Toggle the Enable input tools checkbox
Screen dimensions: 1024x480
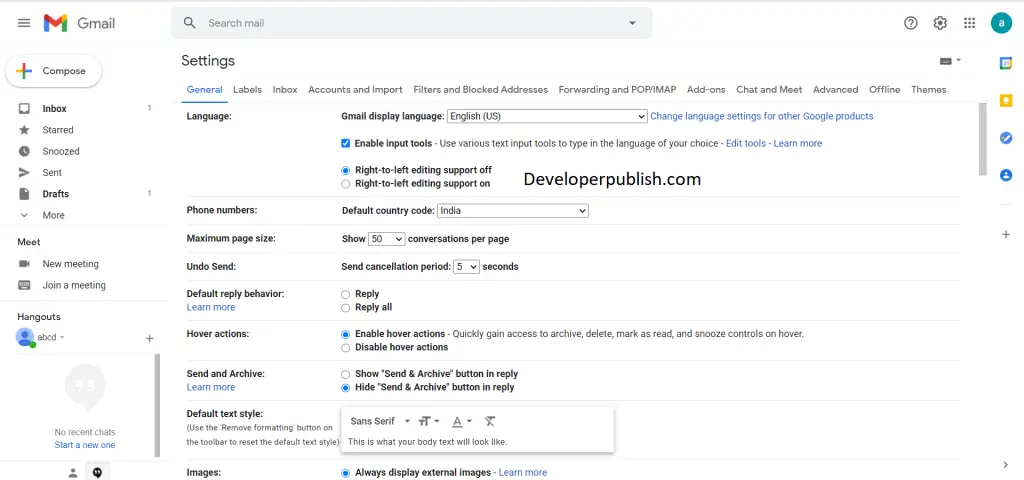(345, 143)
